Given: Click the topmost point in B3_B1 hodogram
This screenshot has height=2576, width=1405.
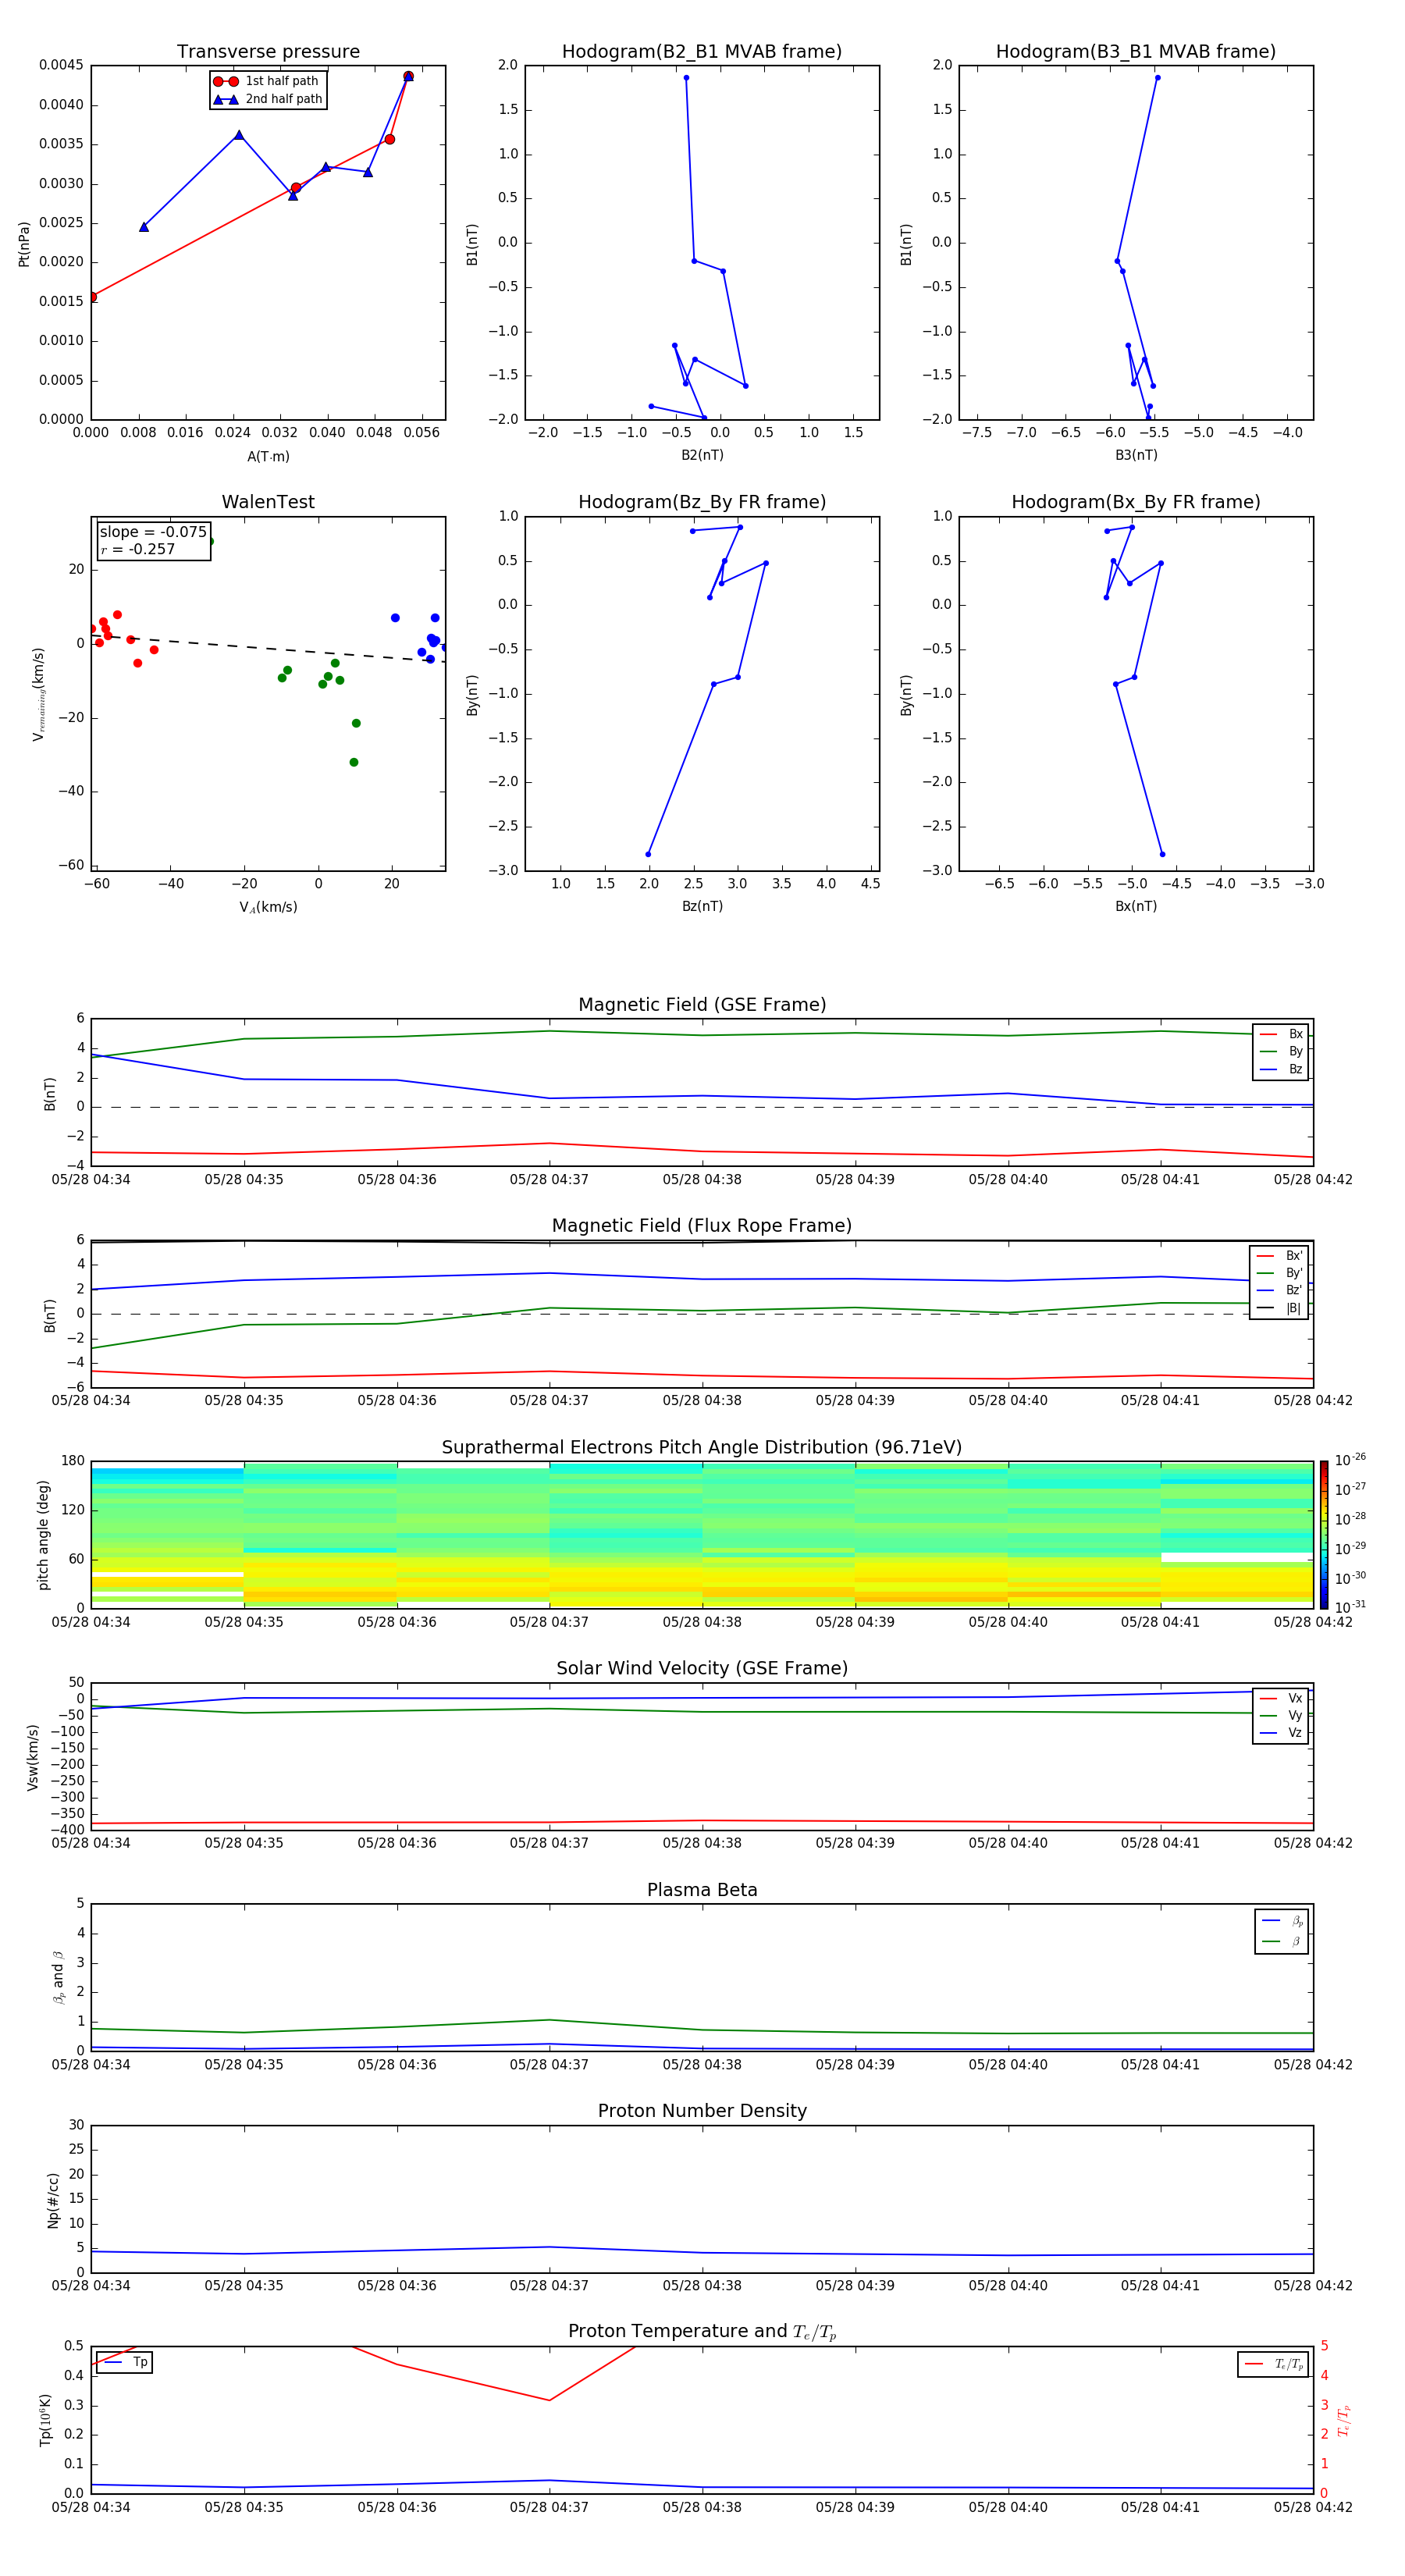Looking at the screenshot, I should point(1157,78).
